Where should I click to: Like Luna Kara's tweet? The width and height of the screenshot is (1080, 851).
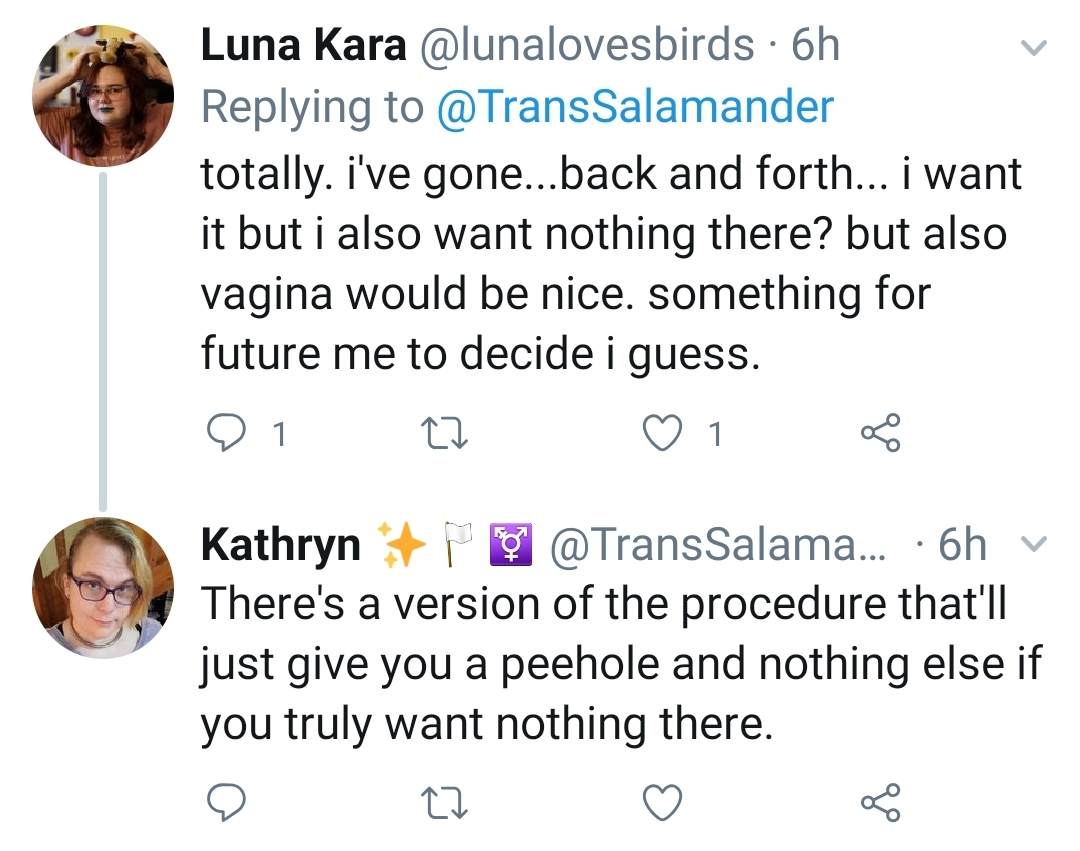[x=662, y=433]
